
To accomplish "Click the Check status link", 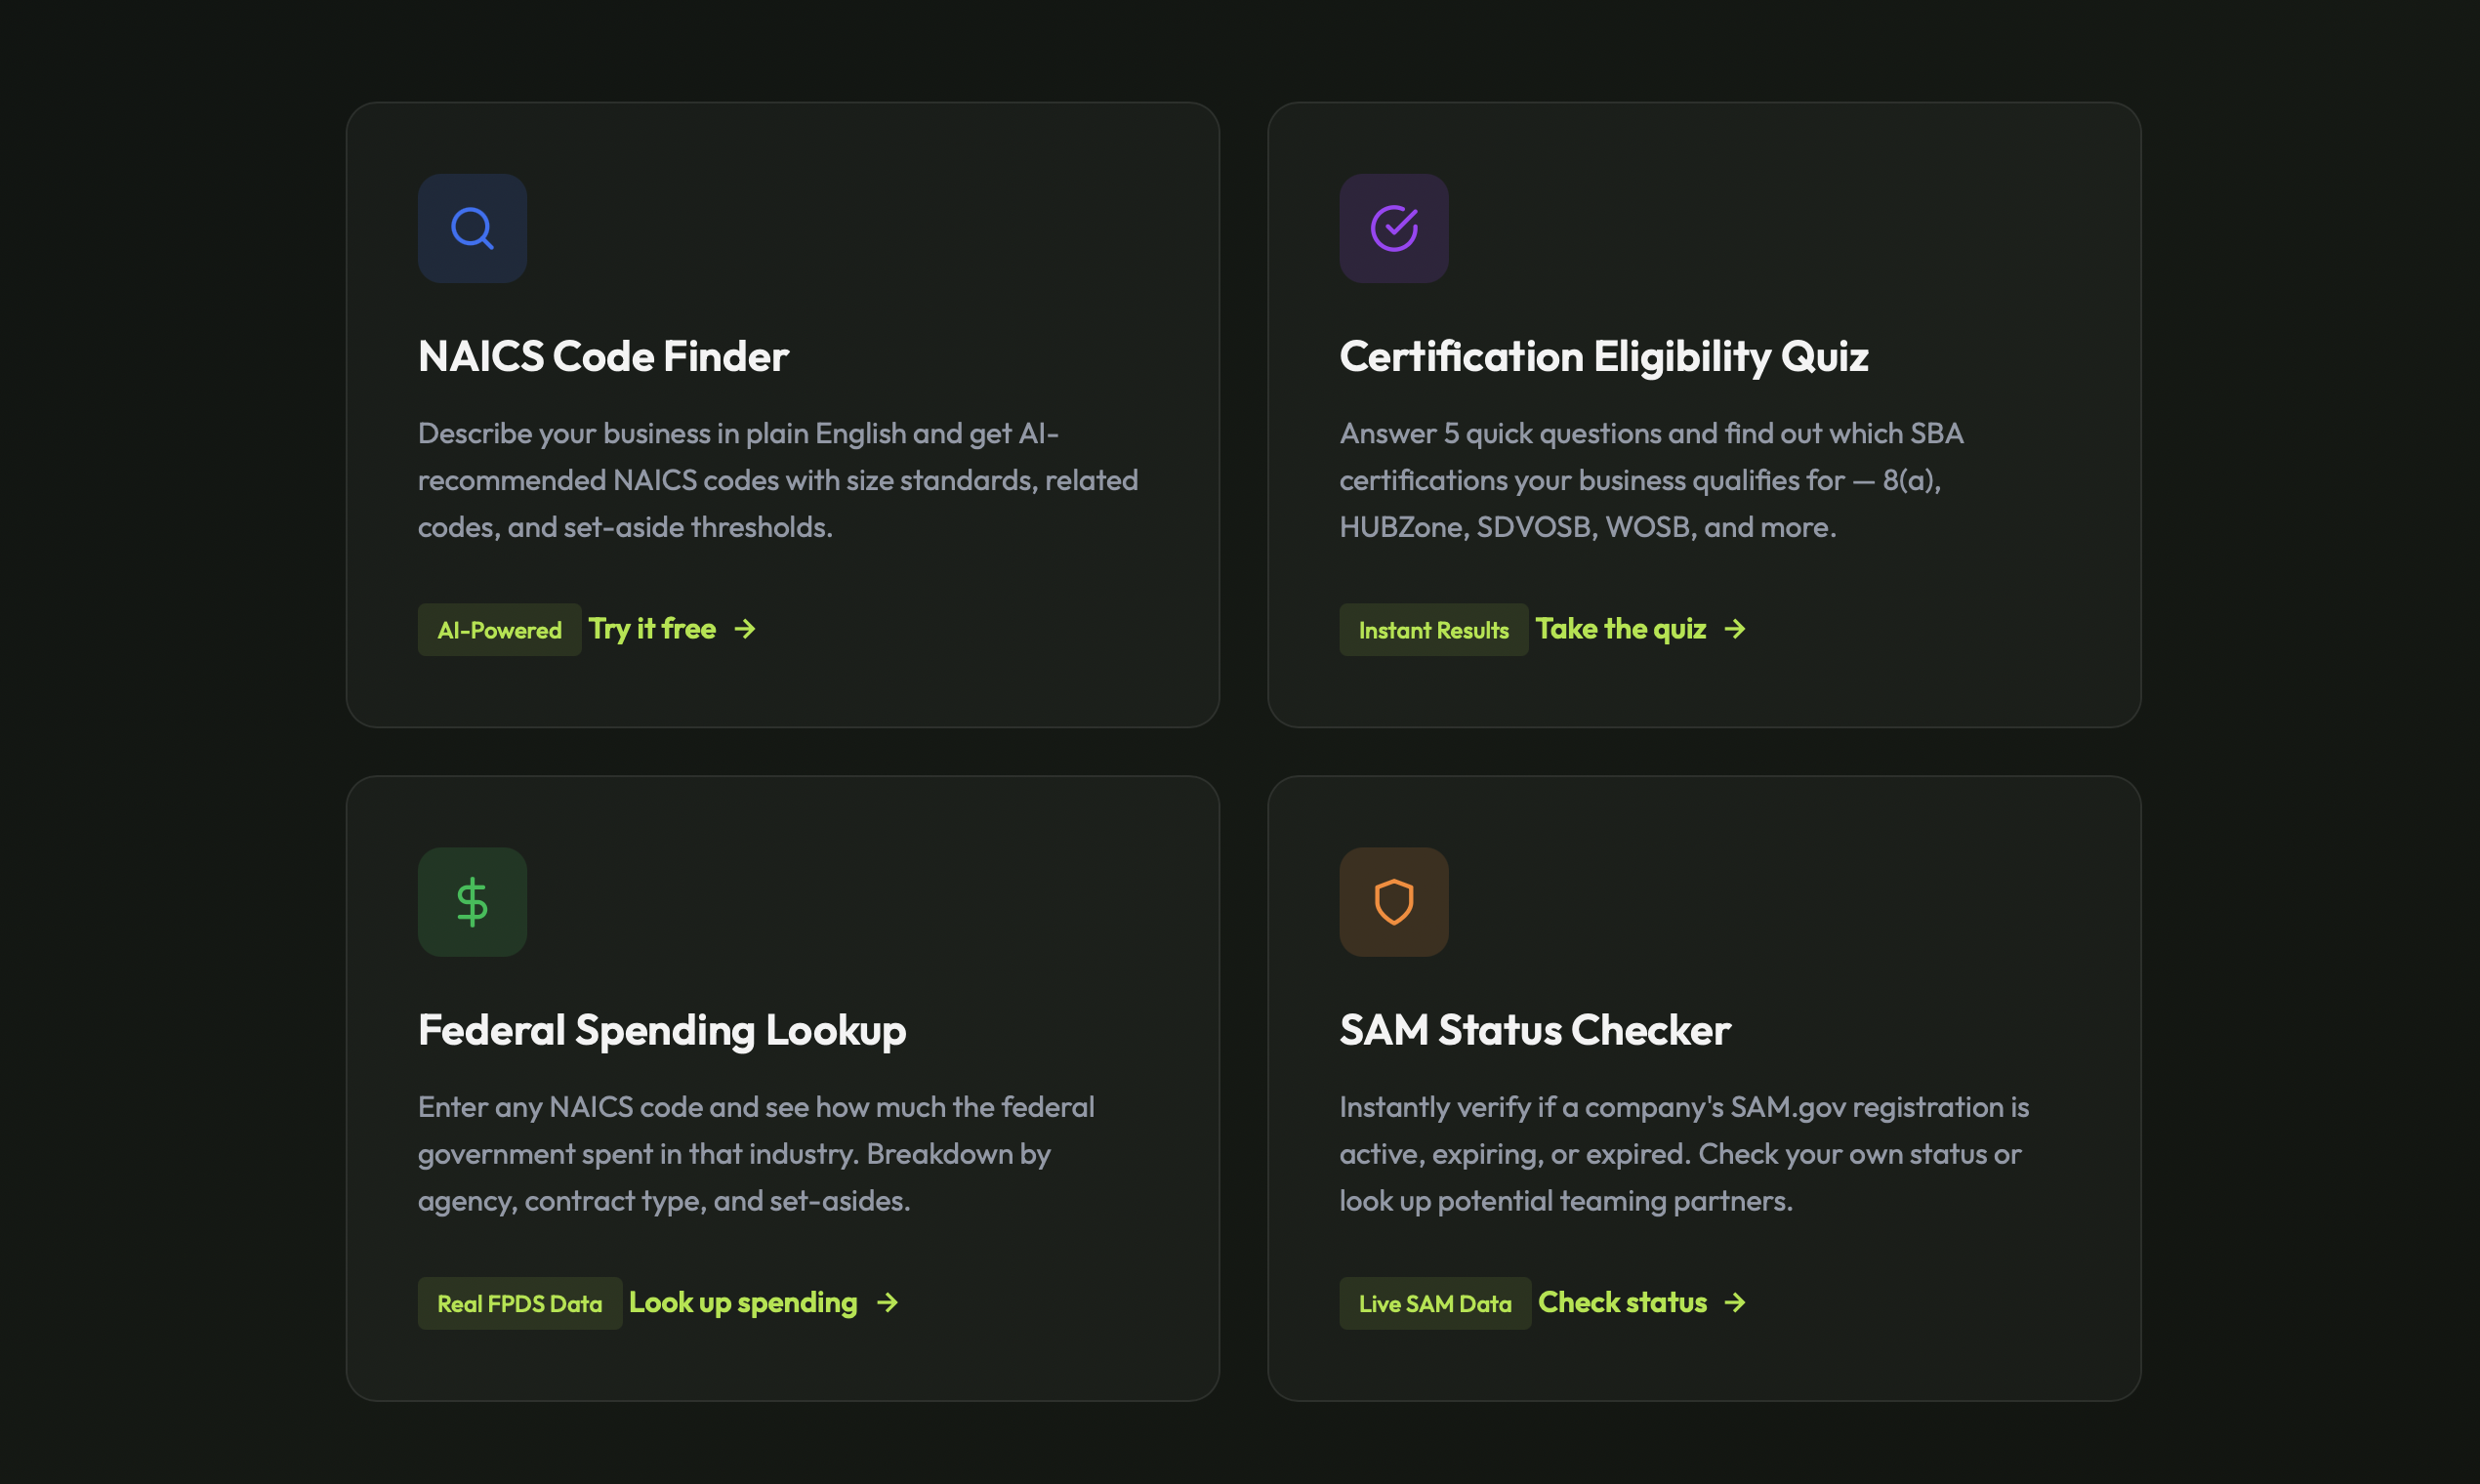I will [x=1622, y=1302].
